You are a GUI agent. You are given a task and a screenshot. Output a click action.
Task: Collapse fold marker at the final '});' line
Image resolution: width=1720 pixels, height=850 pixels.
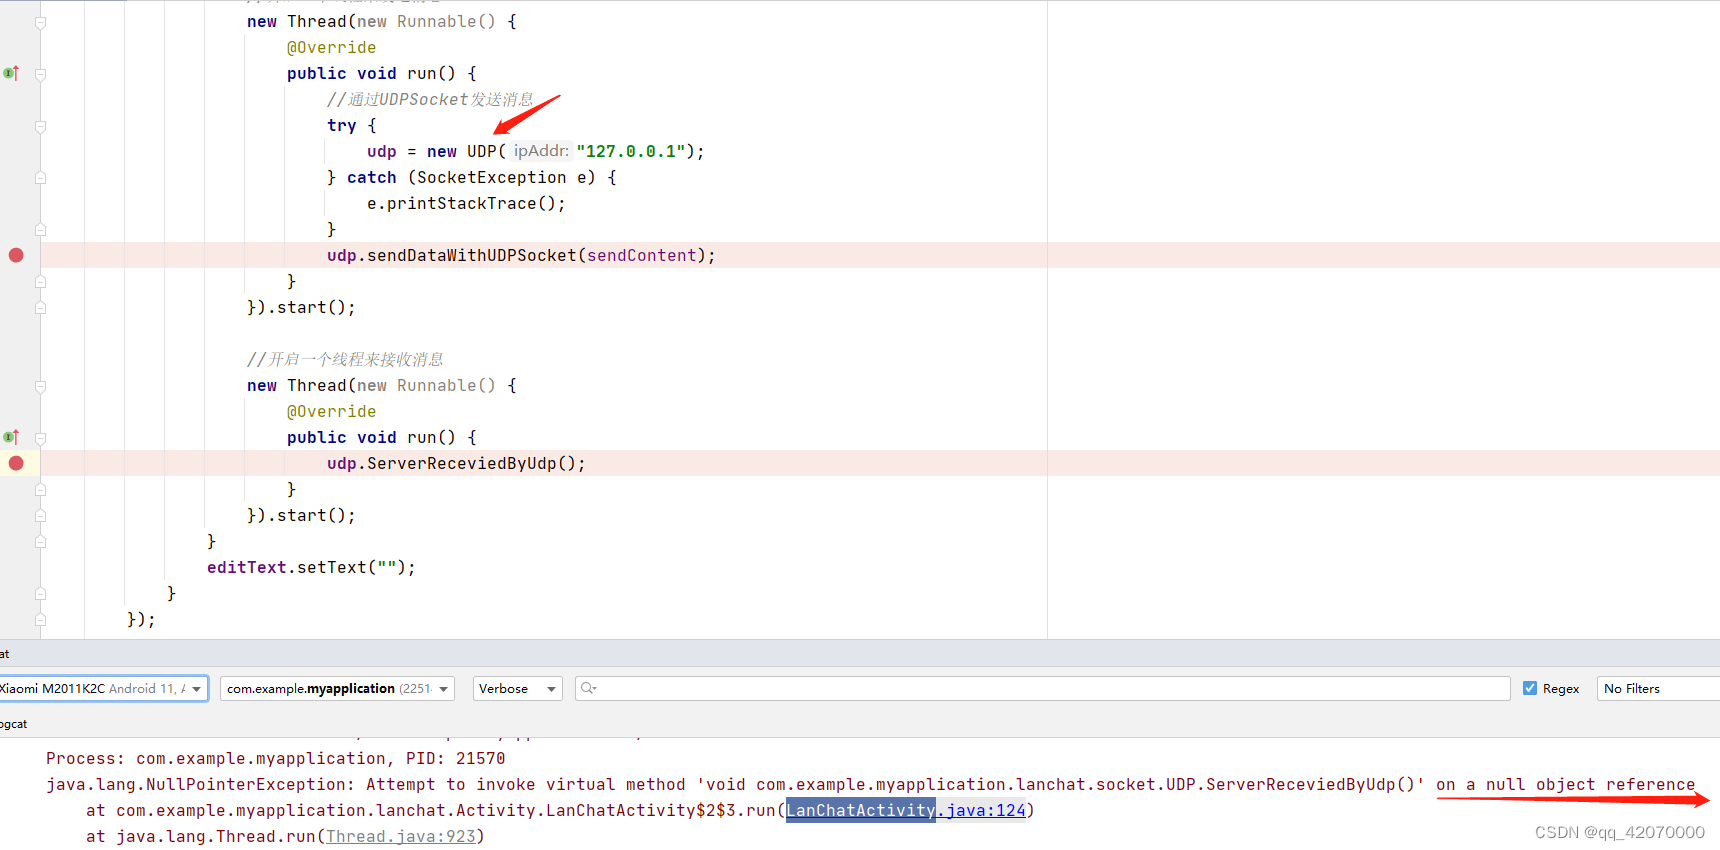(40, 620)
